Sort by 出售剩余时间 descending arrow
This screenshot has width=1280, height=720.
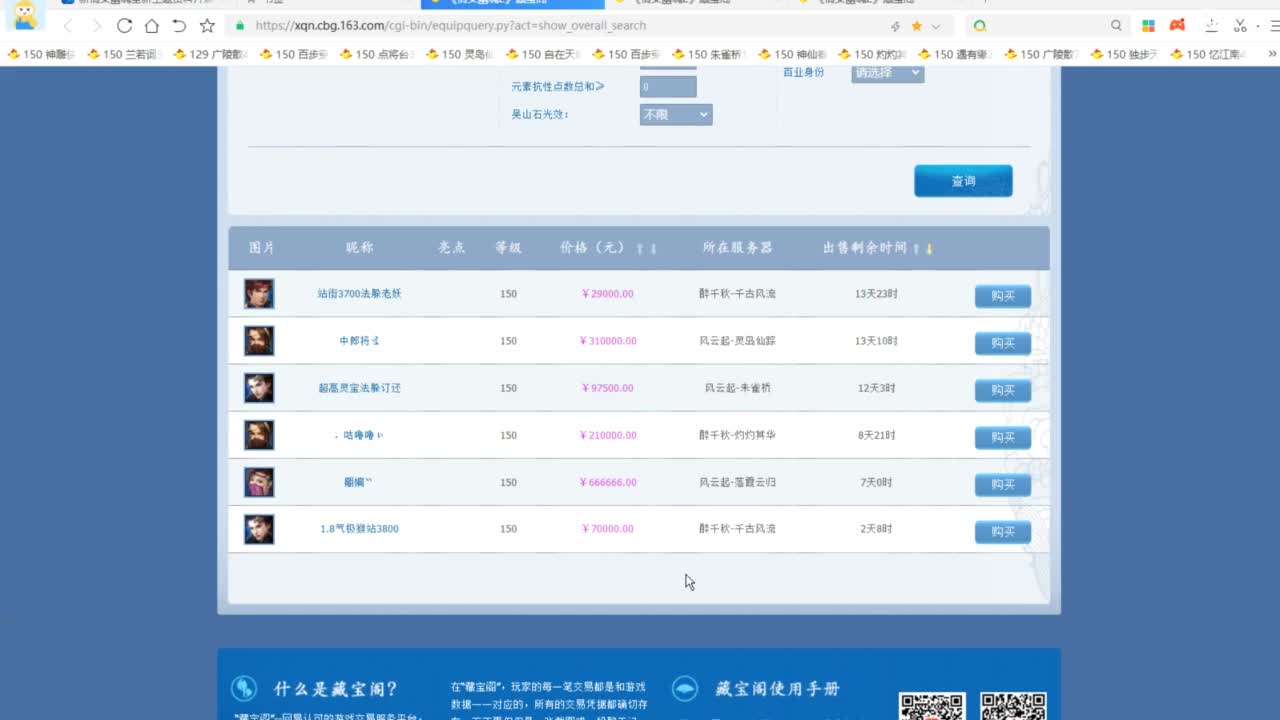929,249
